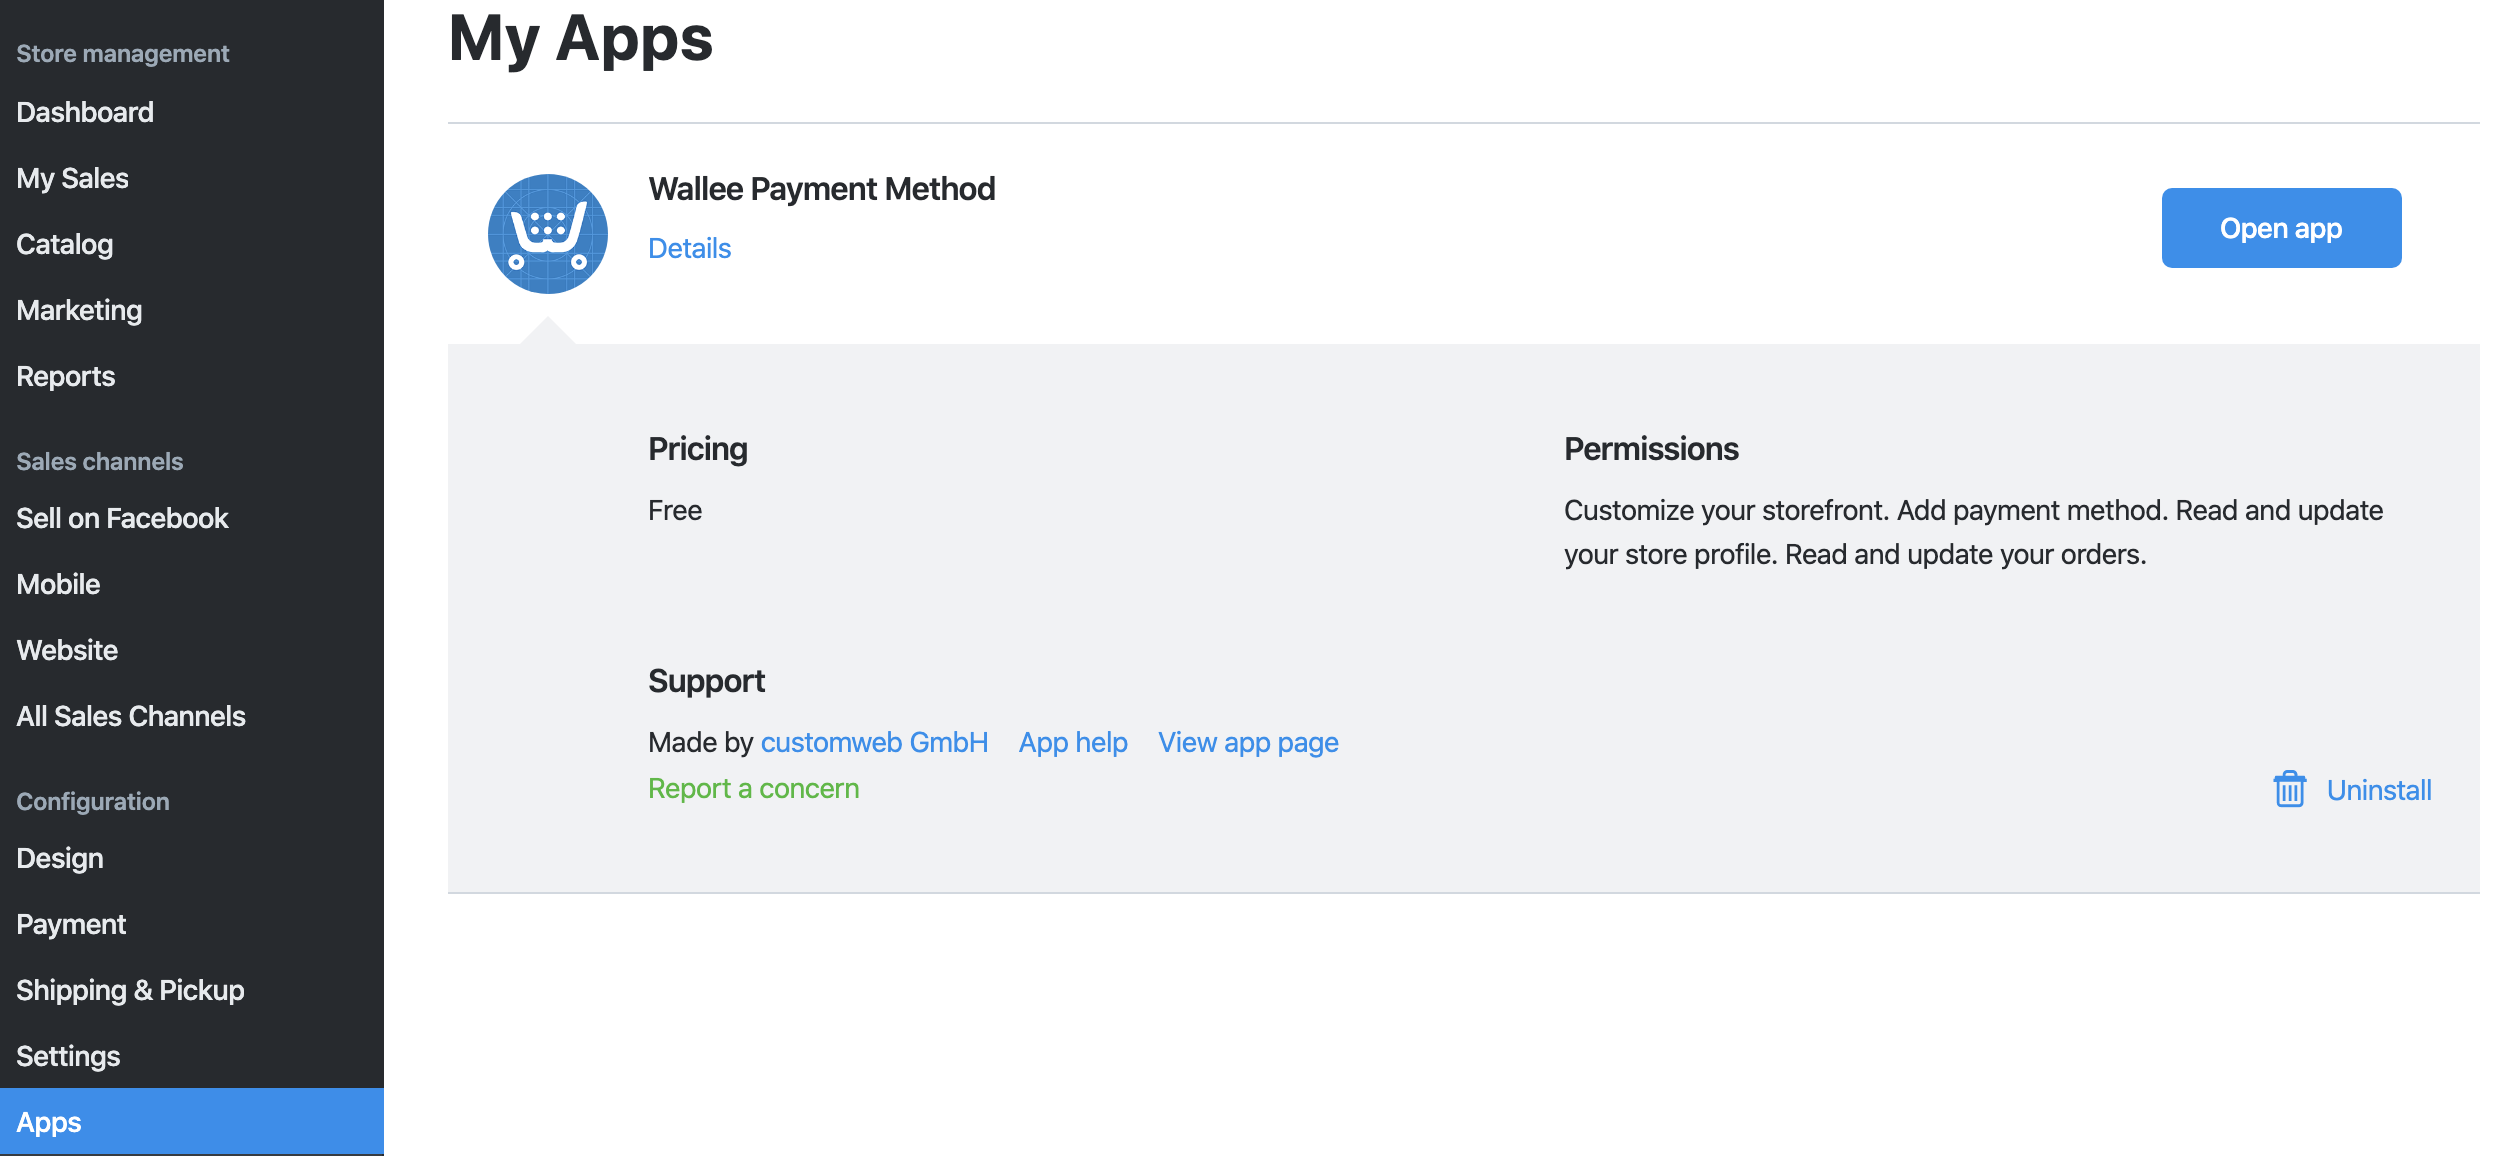
Task: Go to Payment configuration
Action: tap(71, 924)
